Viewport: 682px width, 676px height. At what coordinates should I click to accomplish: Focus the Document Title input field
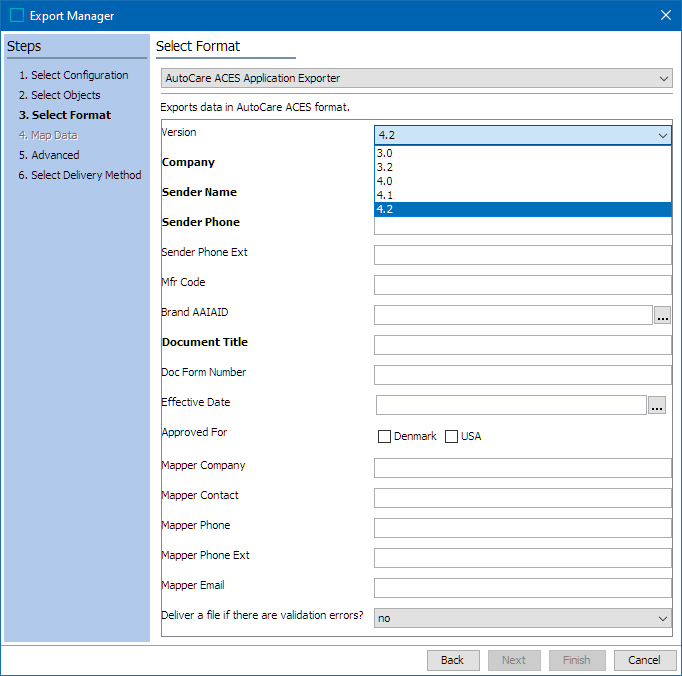point(523,345)
